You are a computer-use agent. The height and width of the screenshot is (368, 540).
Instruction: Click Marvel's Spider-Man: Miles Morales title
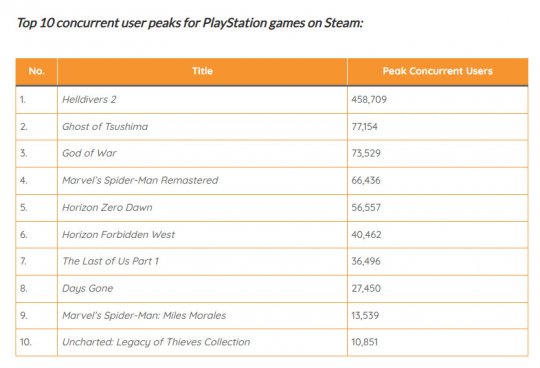144,315
